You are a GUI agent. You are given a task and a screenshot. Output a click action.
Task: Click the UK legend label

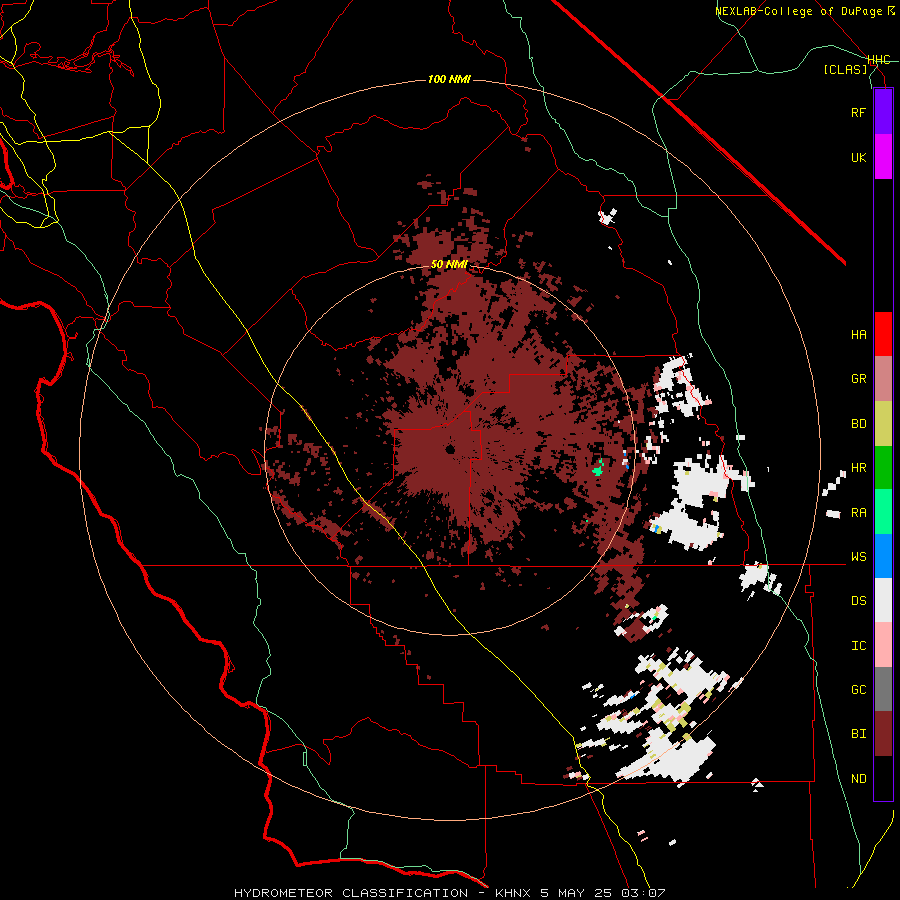[x=858, y=157]
